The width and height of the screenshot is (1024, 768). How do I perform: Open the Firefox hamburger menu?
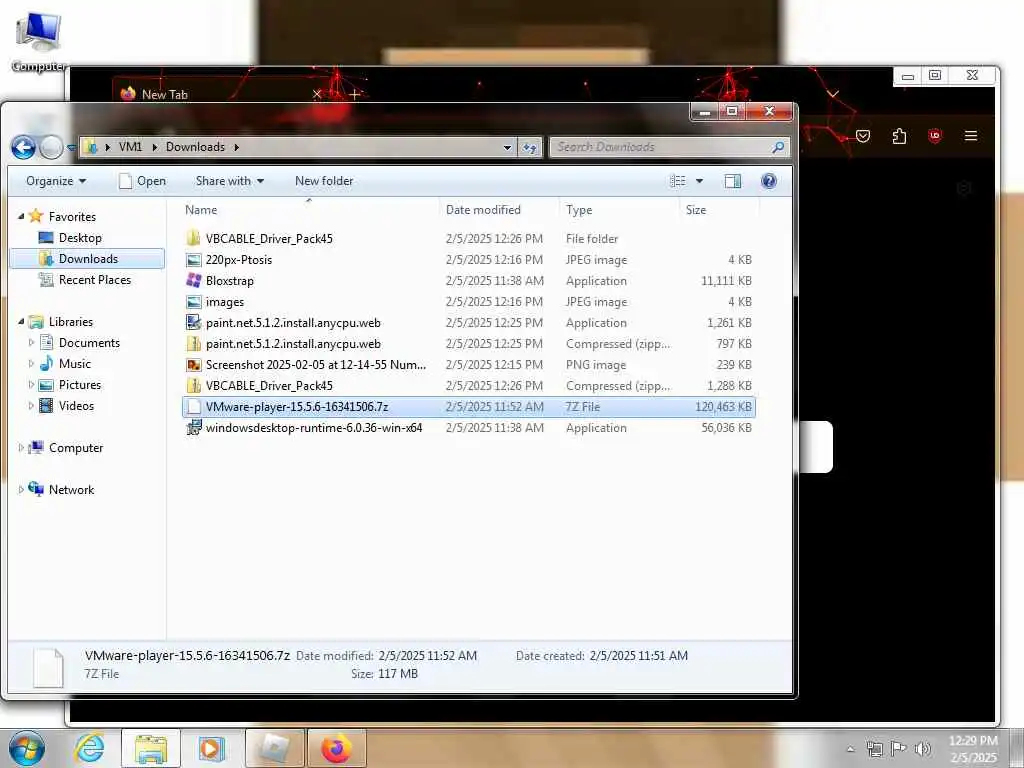pyautogui.click(x=971, y=136)
